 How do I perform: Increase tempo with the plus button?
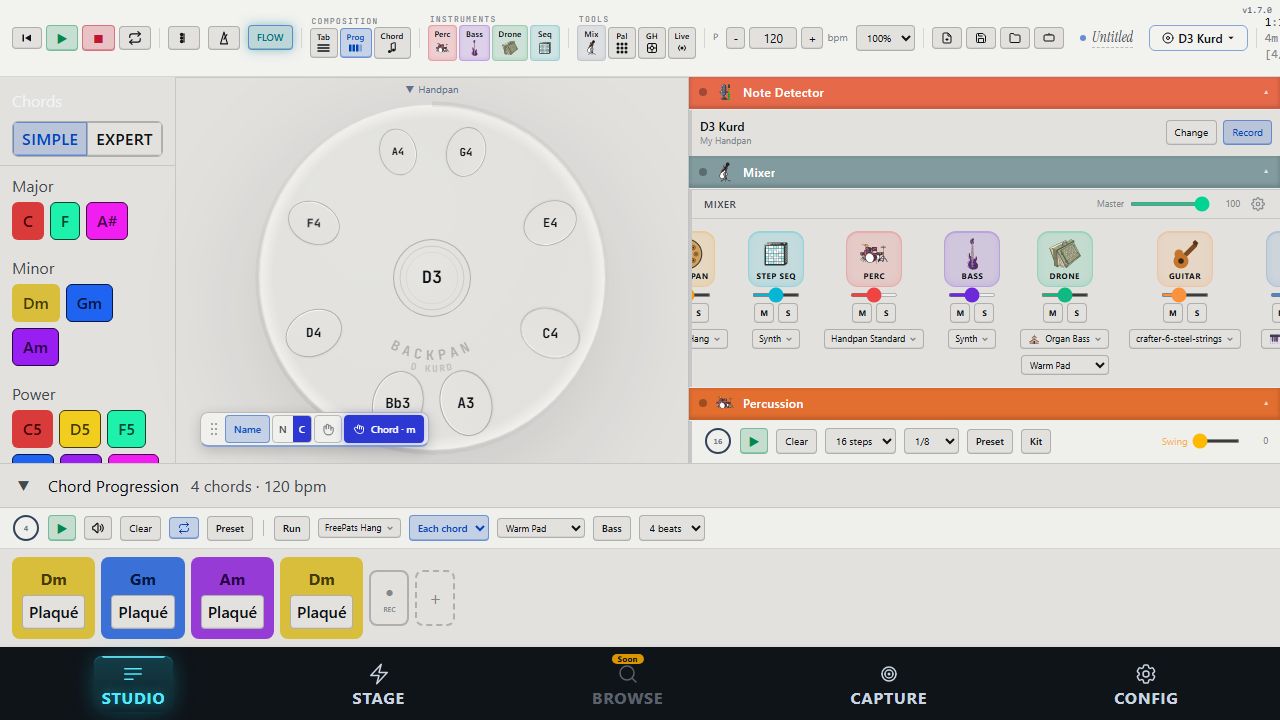812,38
